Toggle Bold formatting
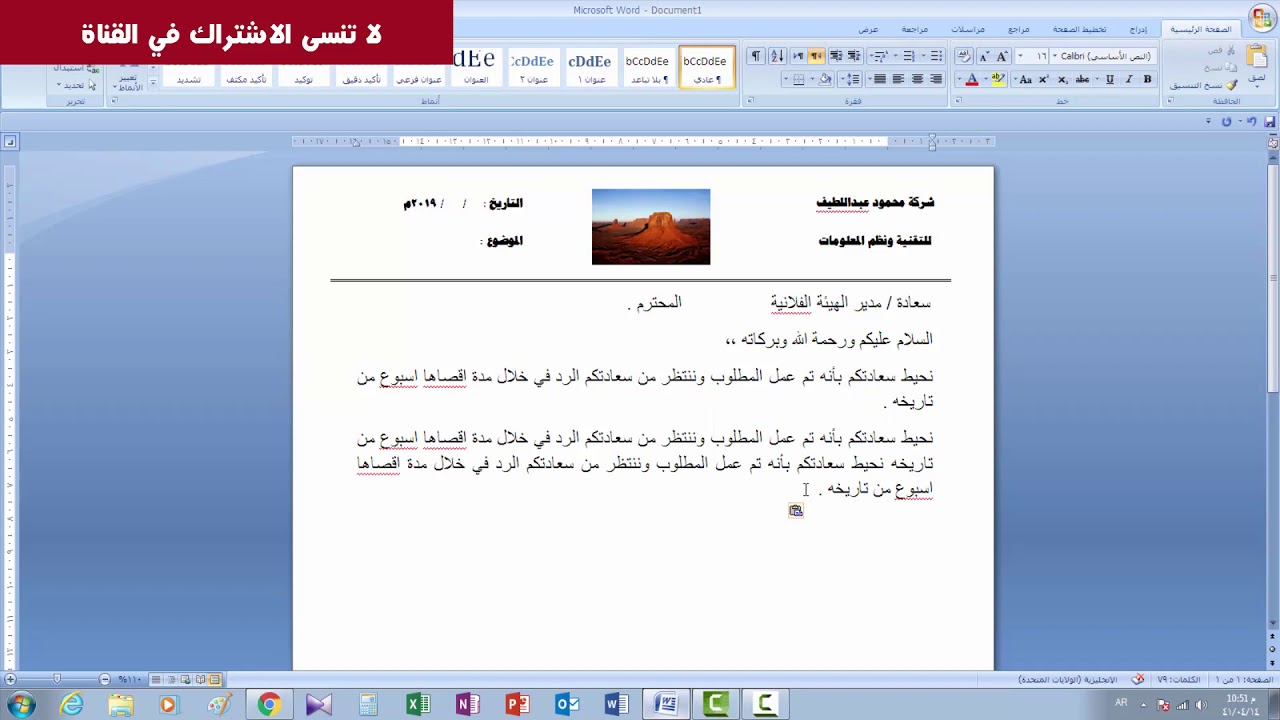This screenshot has height=720, width=1280. pos(1147,79)
